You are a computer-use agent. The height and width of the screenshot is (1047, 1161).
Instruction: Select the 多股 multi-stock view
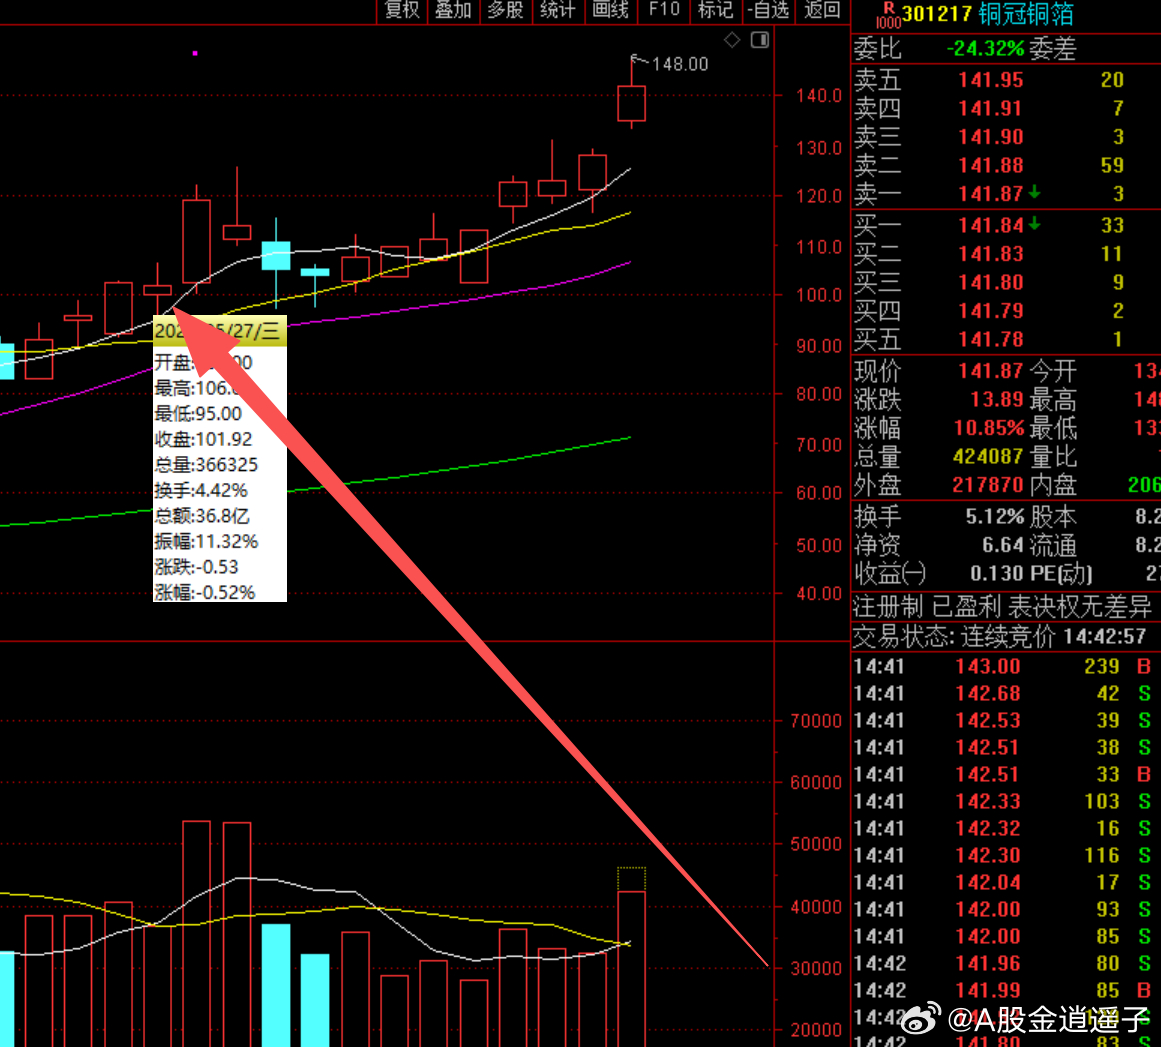pyautogui.click(x=506, y=10)
